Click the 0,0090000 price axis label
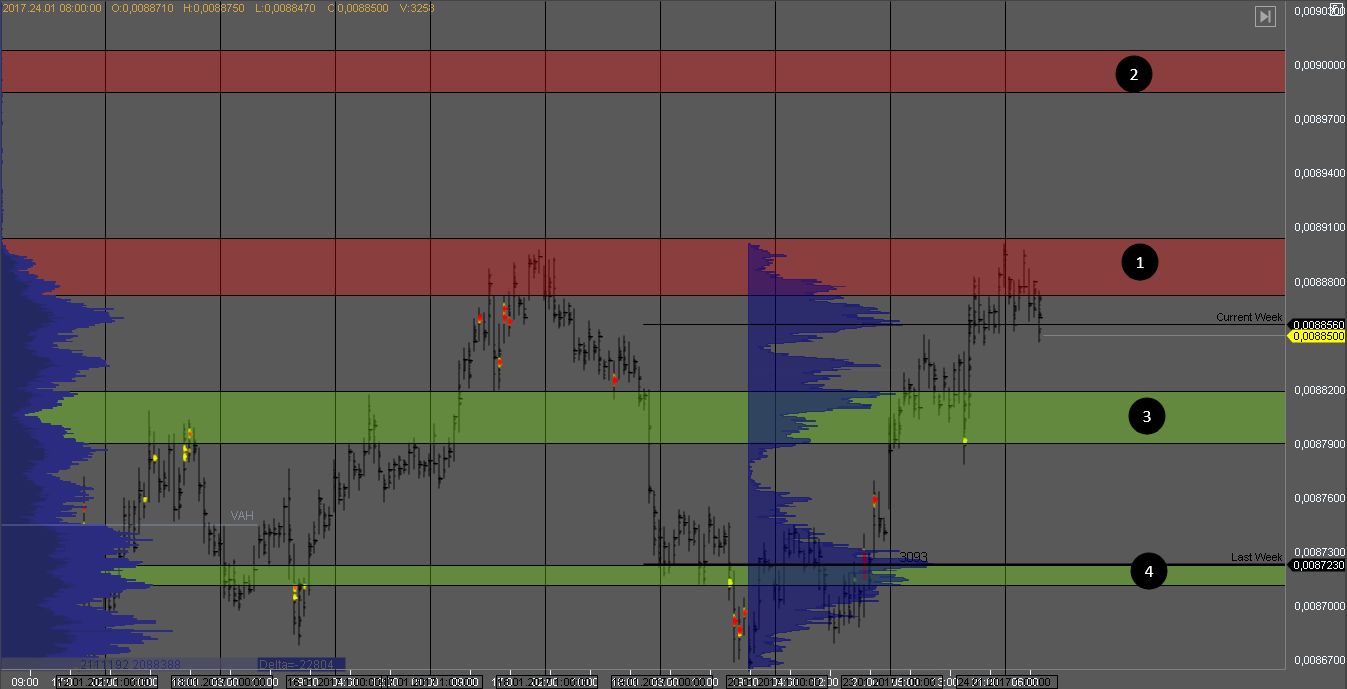This screenshot has width=1347, height=689. point(1318,66)
